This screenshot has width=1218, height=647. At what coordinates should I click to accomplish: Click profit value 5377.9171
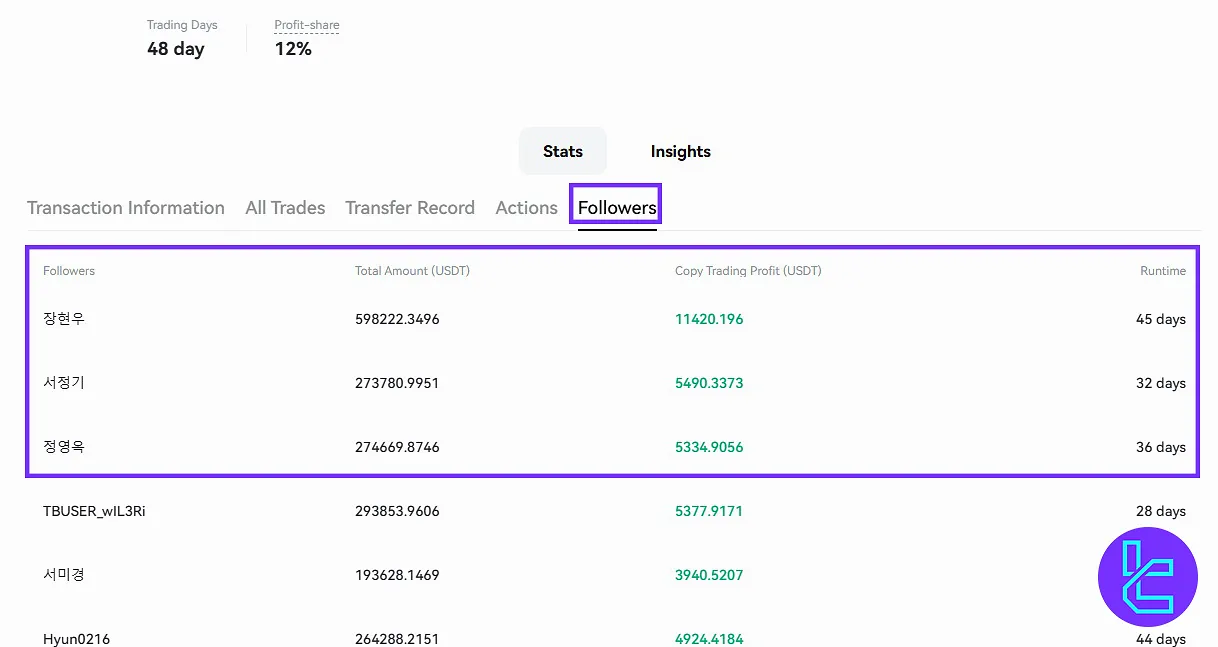pos(709,511)
